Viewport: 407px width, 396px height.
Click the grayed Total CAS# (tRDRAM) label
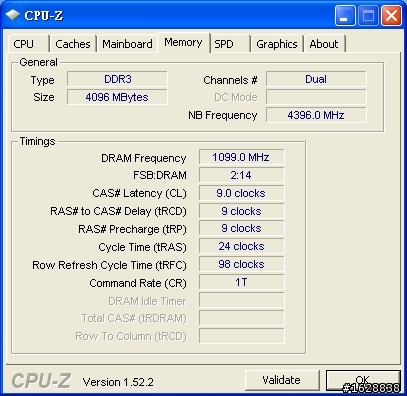point(134,319)
